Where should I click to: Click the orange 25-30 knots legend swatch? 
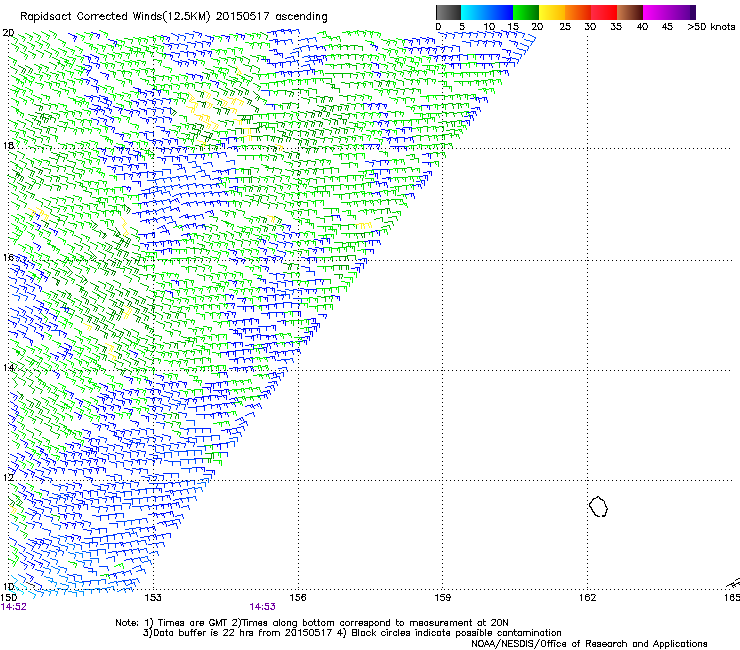578,12
